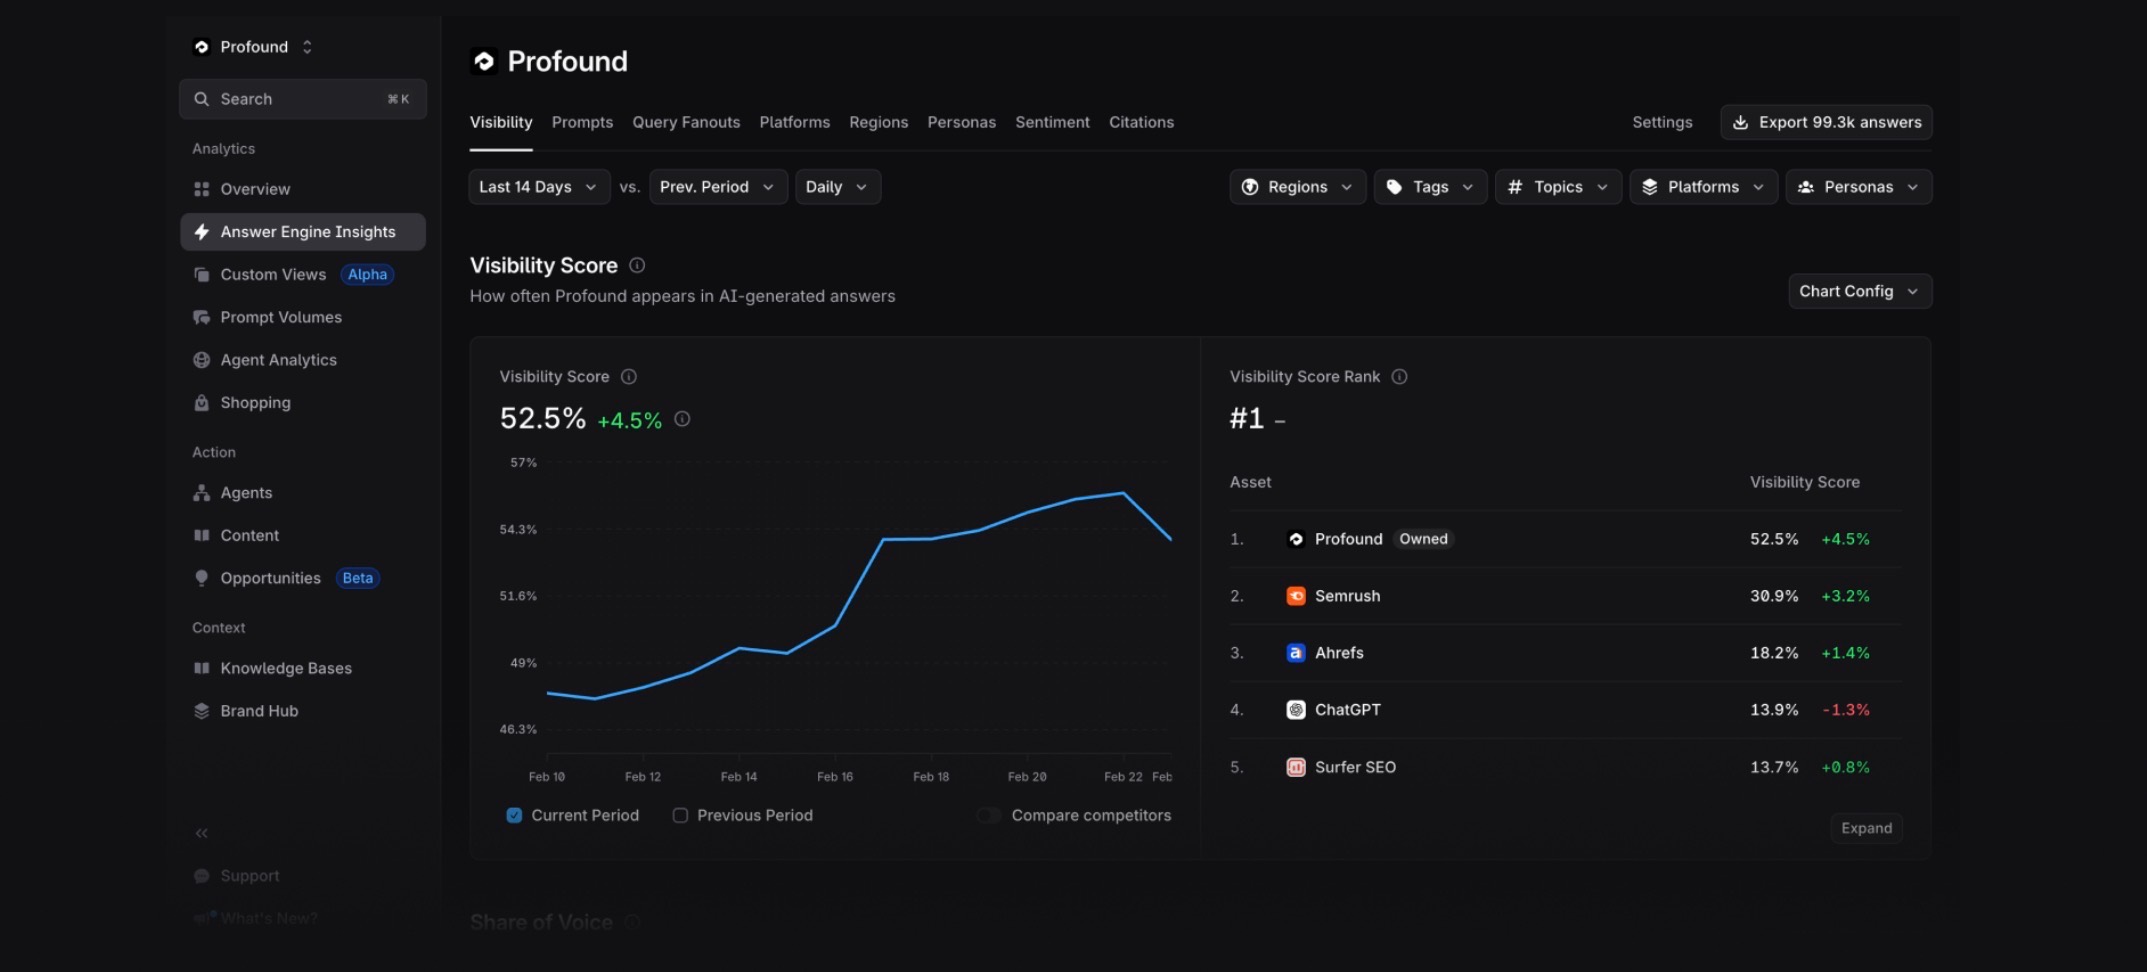
Task: Open the Personas filter dropdown
Action: pyautogui.click(x=1858, y=187)
